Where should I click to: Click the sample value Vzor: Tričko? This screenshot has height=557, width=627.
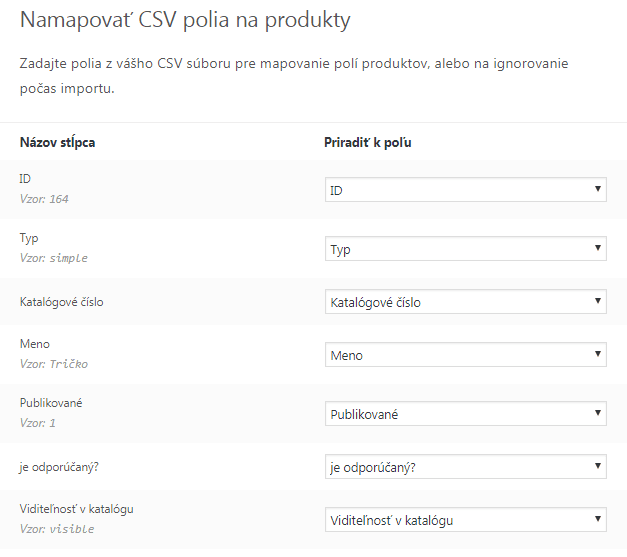(54, 364)
